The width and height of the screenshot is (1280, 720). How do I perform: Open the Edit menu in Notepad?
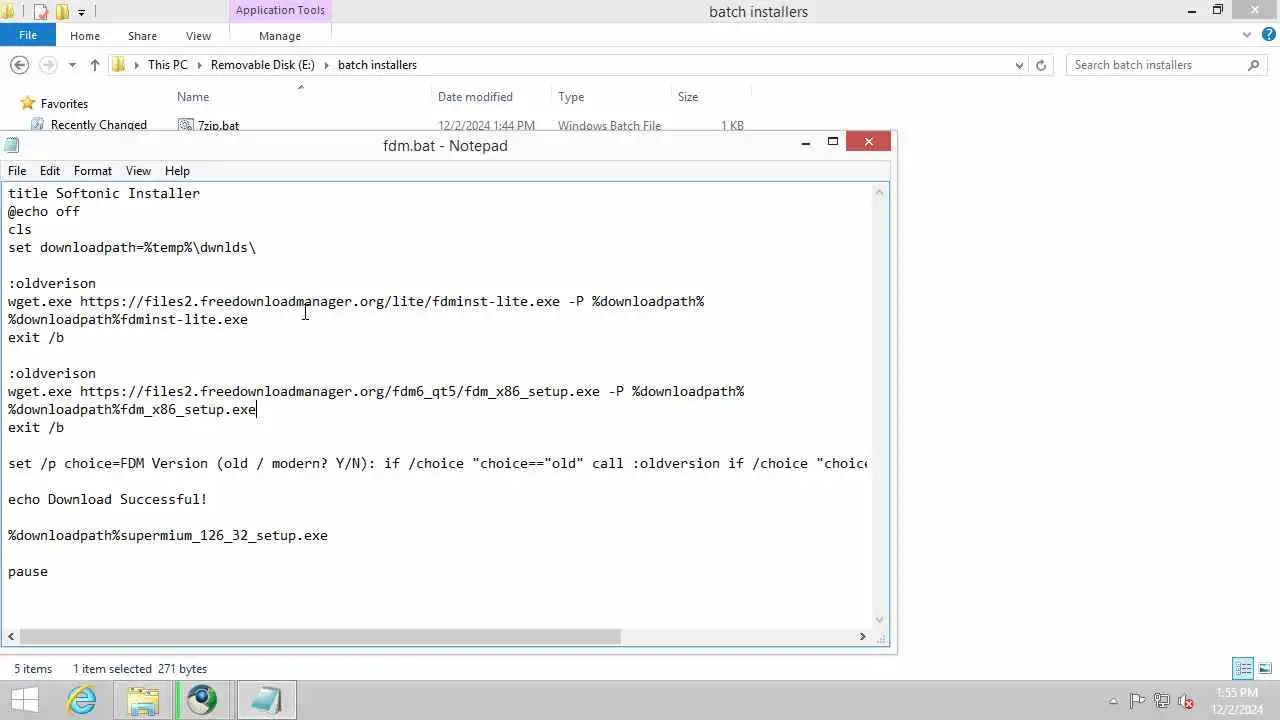click(50, 171)
